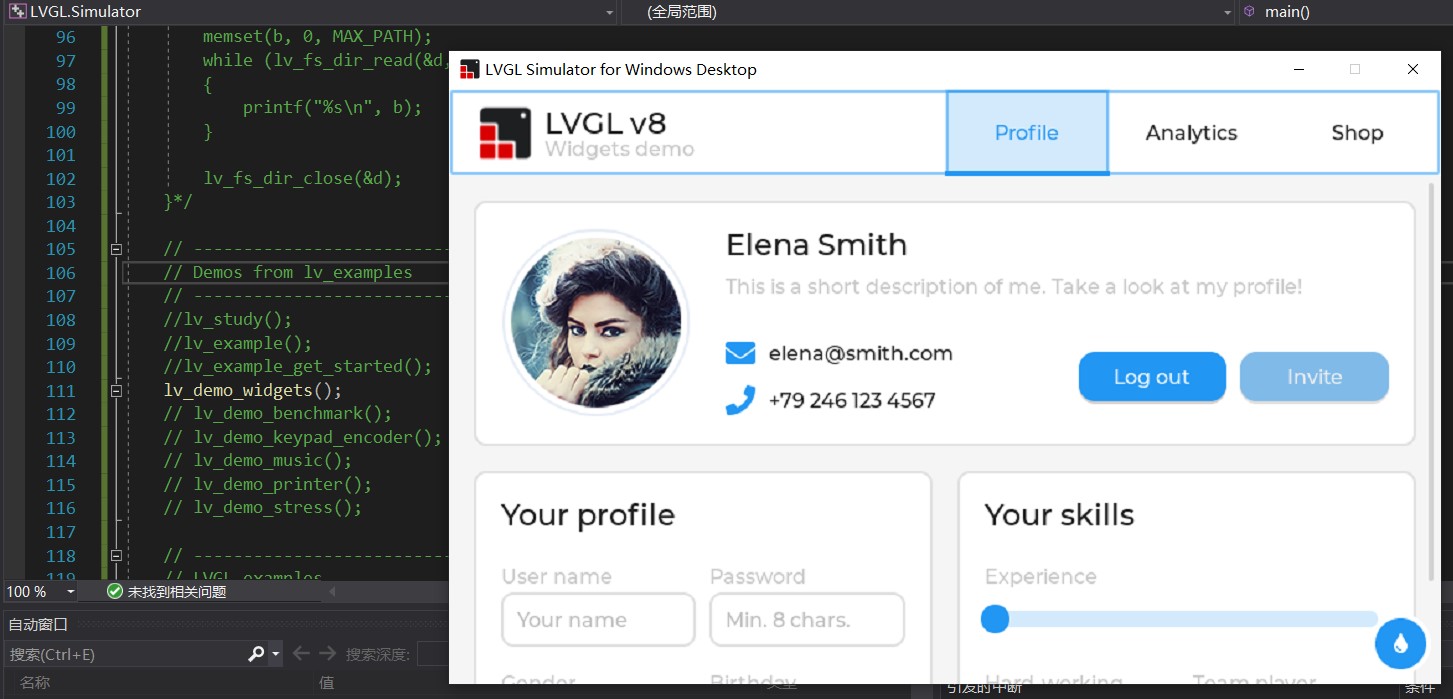Image resolution: width=1453 pixels, height=699 pixels.
Task: Click the blue envelope email icon
Action: pos(740,353)
